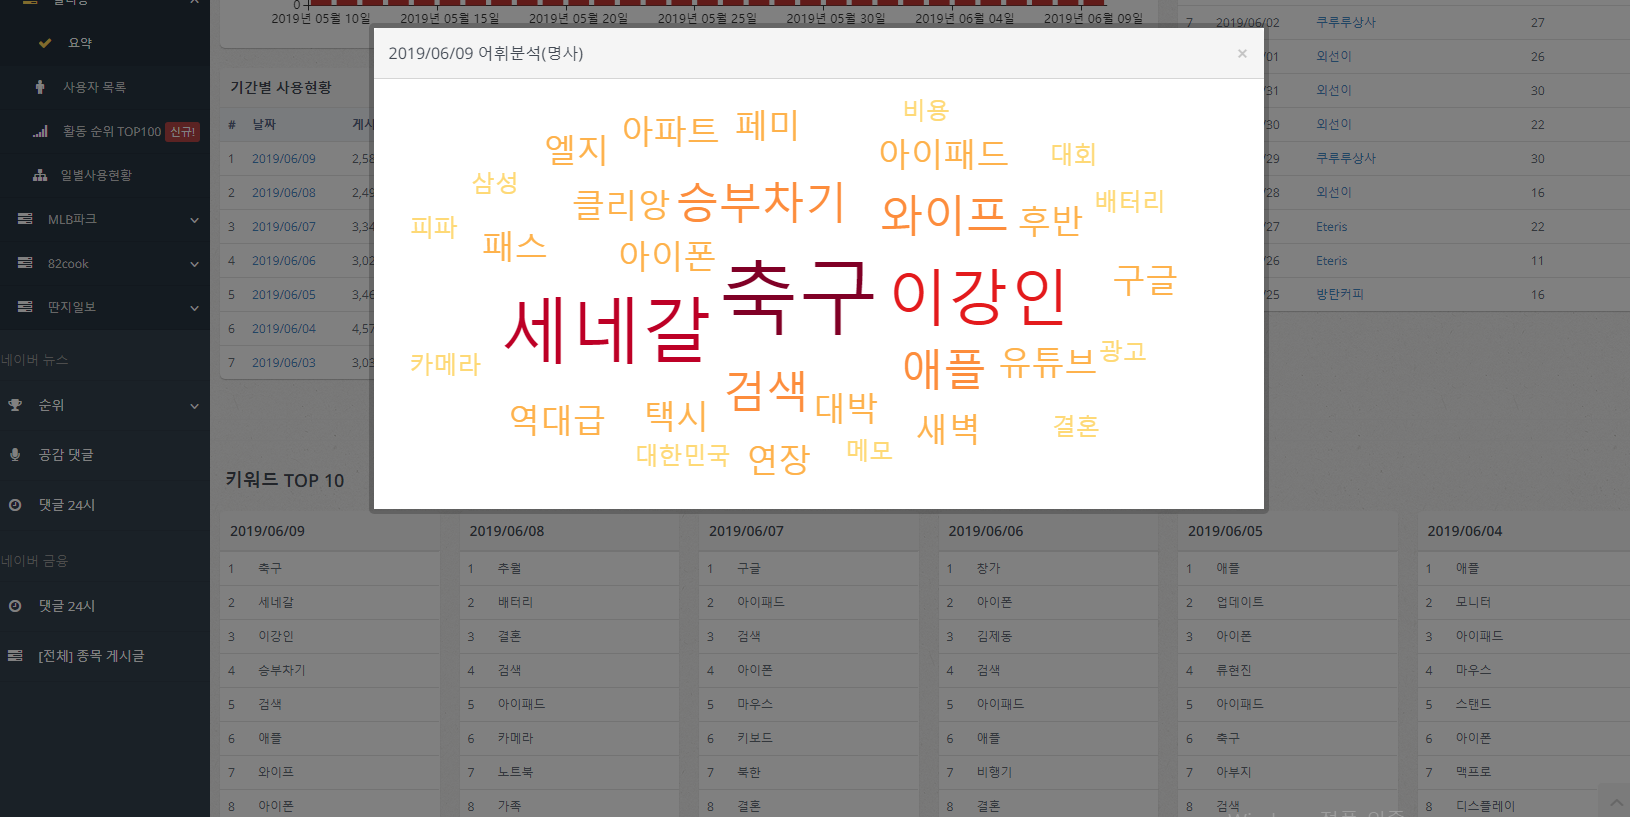Click the 신규! badge

pyautogui.click(x=182, y=132)
